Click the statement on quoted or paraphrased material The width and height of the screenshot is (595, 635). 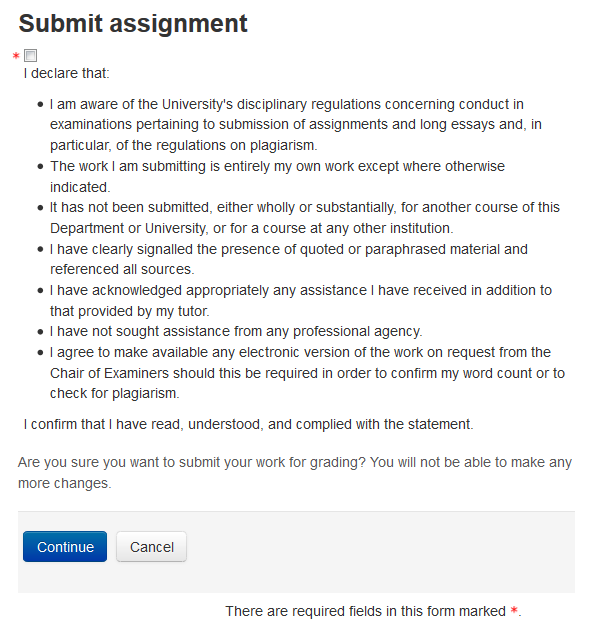pyautogui.click(x=289, y=259)
